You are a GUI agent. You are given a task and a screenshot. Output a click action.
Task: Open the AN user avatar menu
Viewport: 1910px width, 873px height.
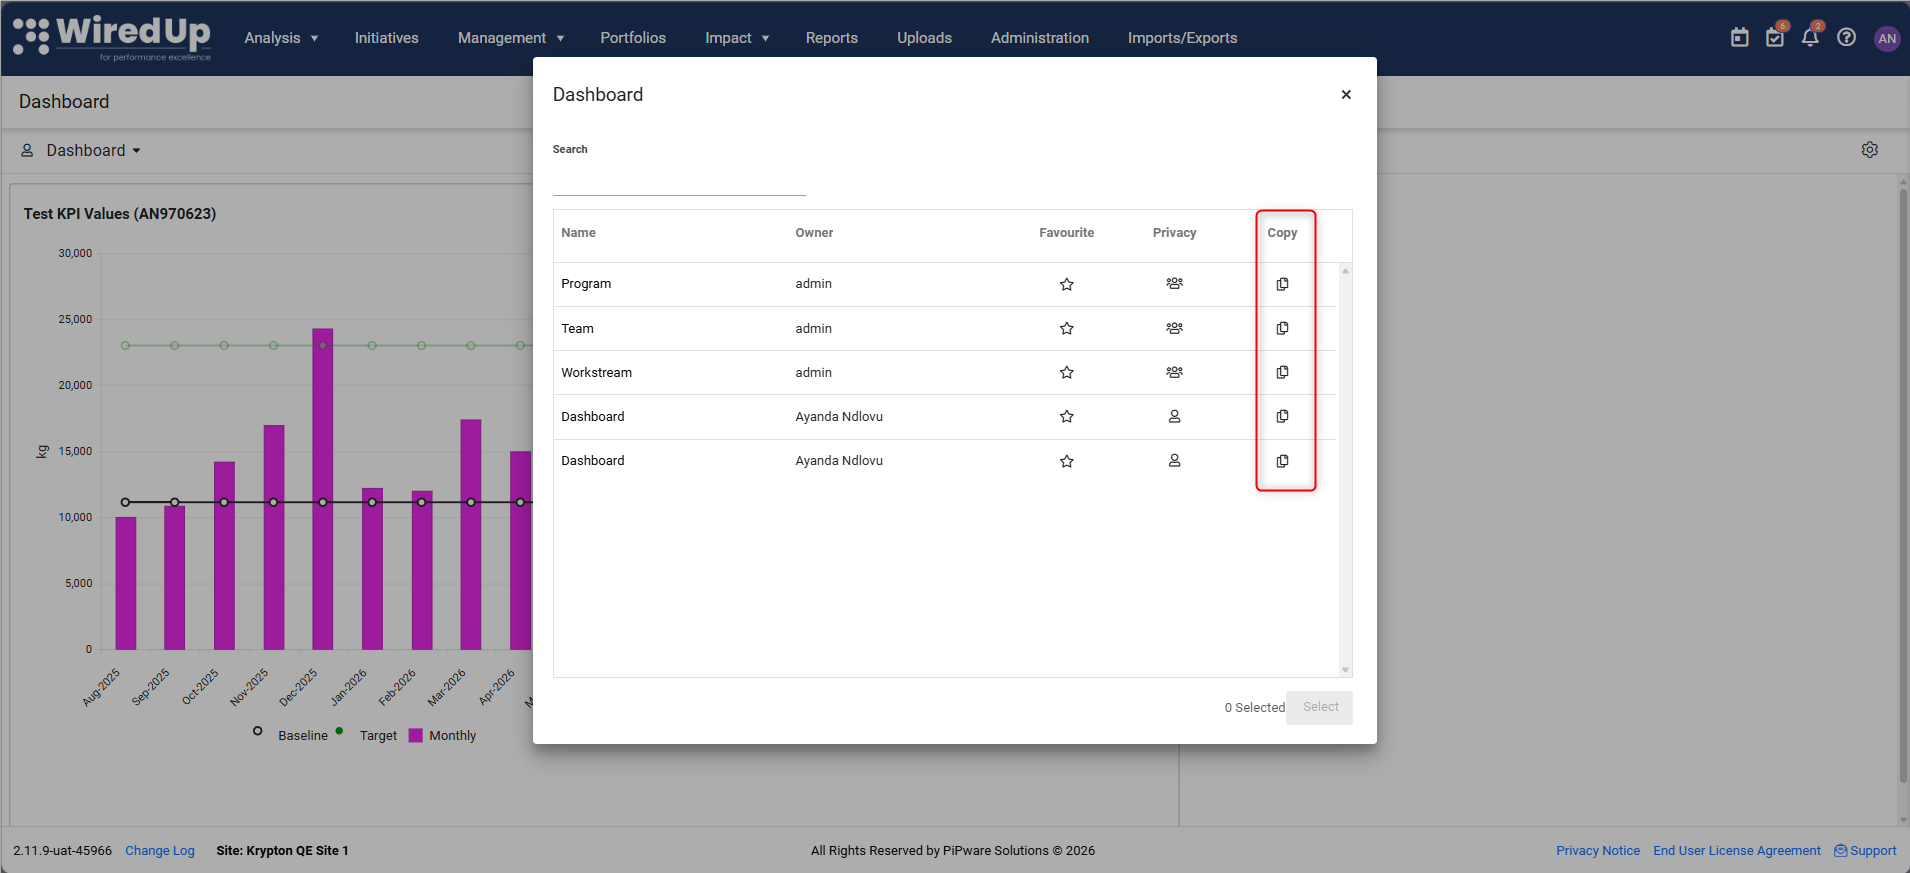[x=1887, y=38]
